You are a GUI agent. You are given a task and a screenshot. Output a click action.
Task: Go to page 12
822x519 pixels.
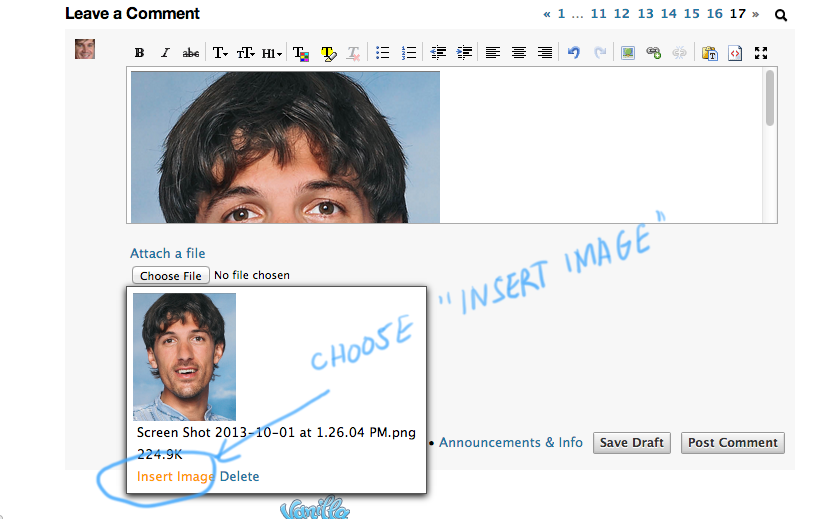tap(622, 14)
